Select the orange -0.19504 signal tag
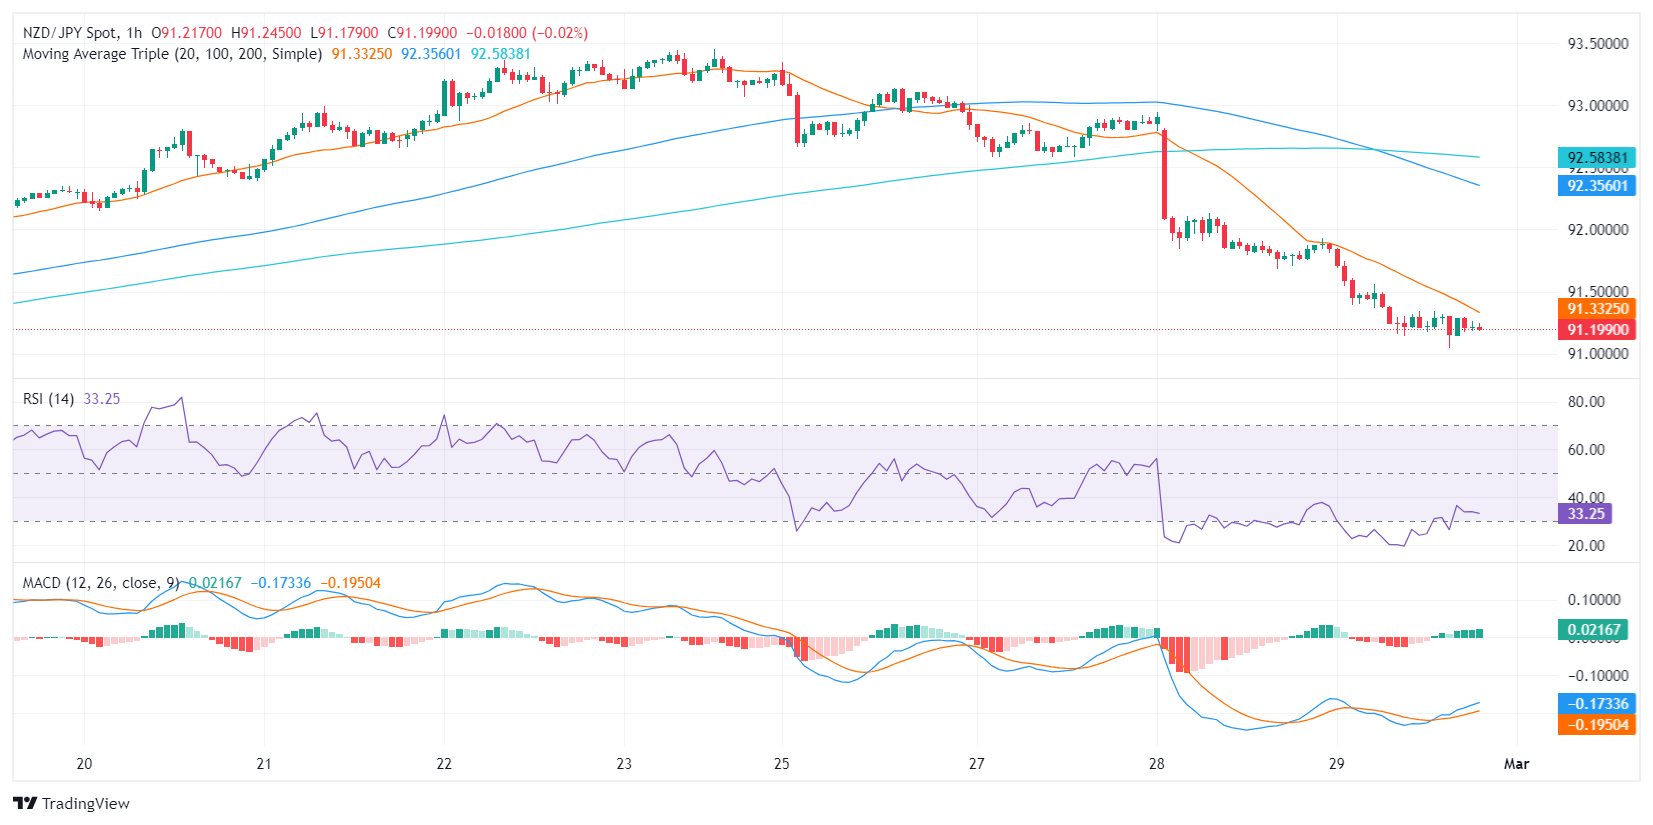Viewport: 1653px width, 825px height. click(1597, 725)
